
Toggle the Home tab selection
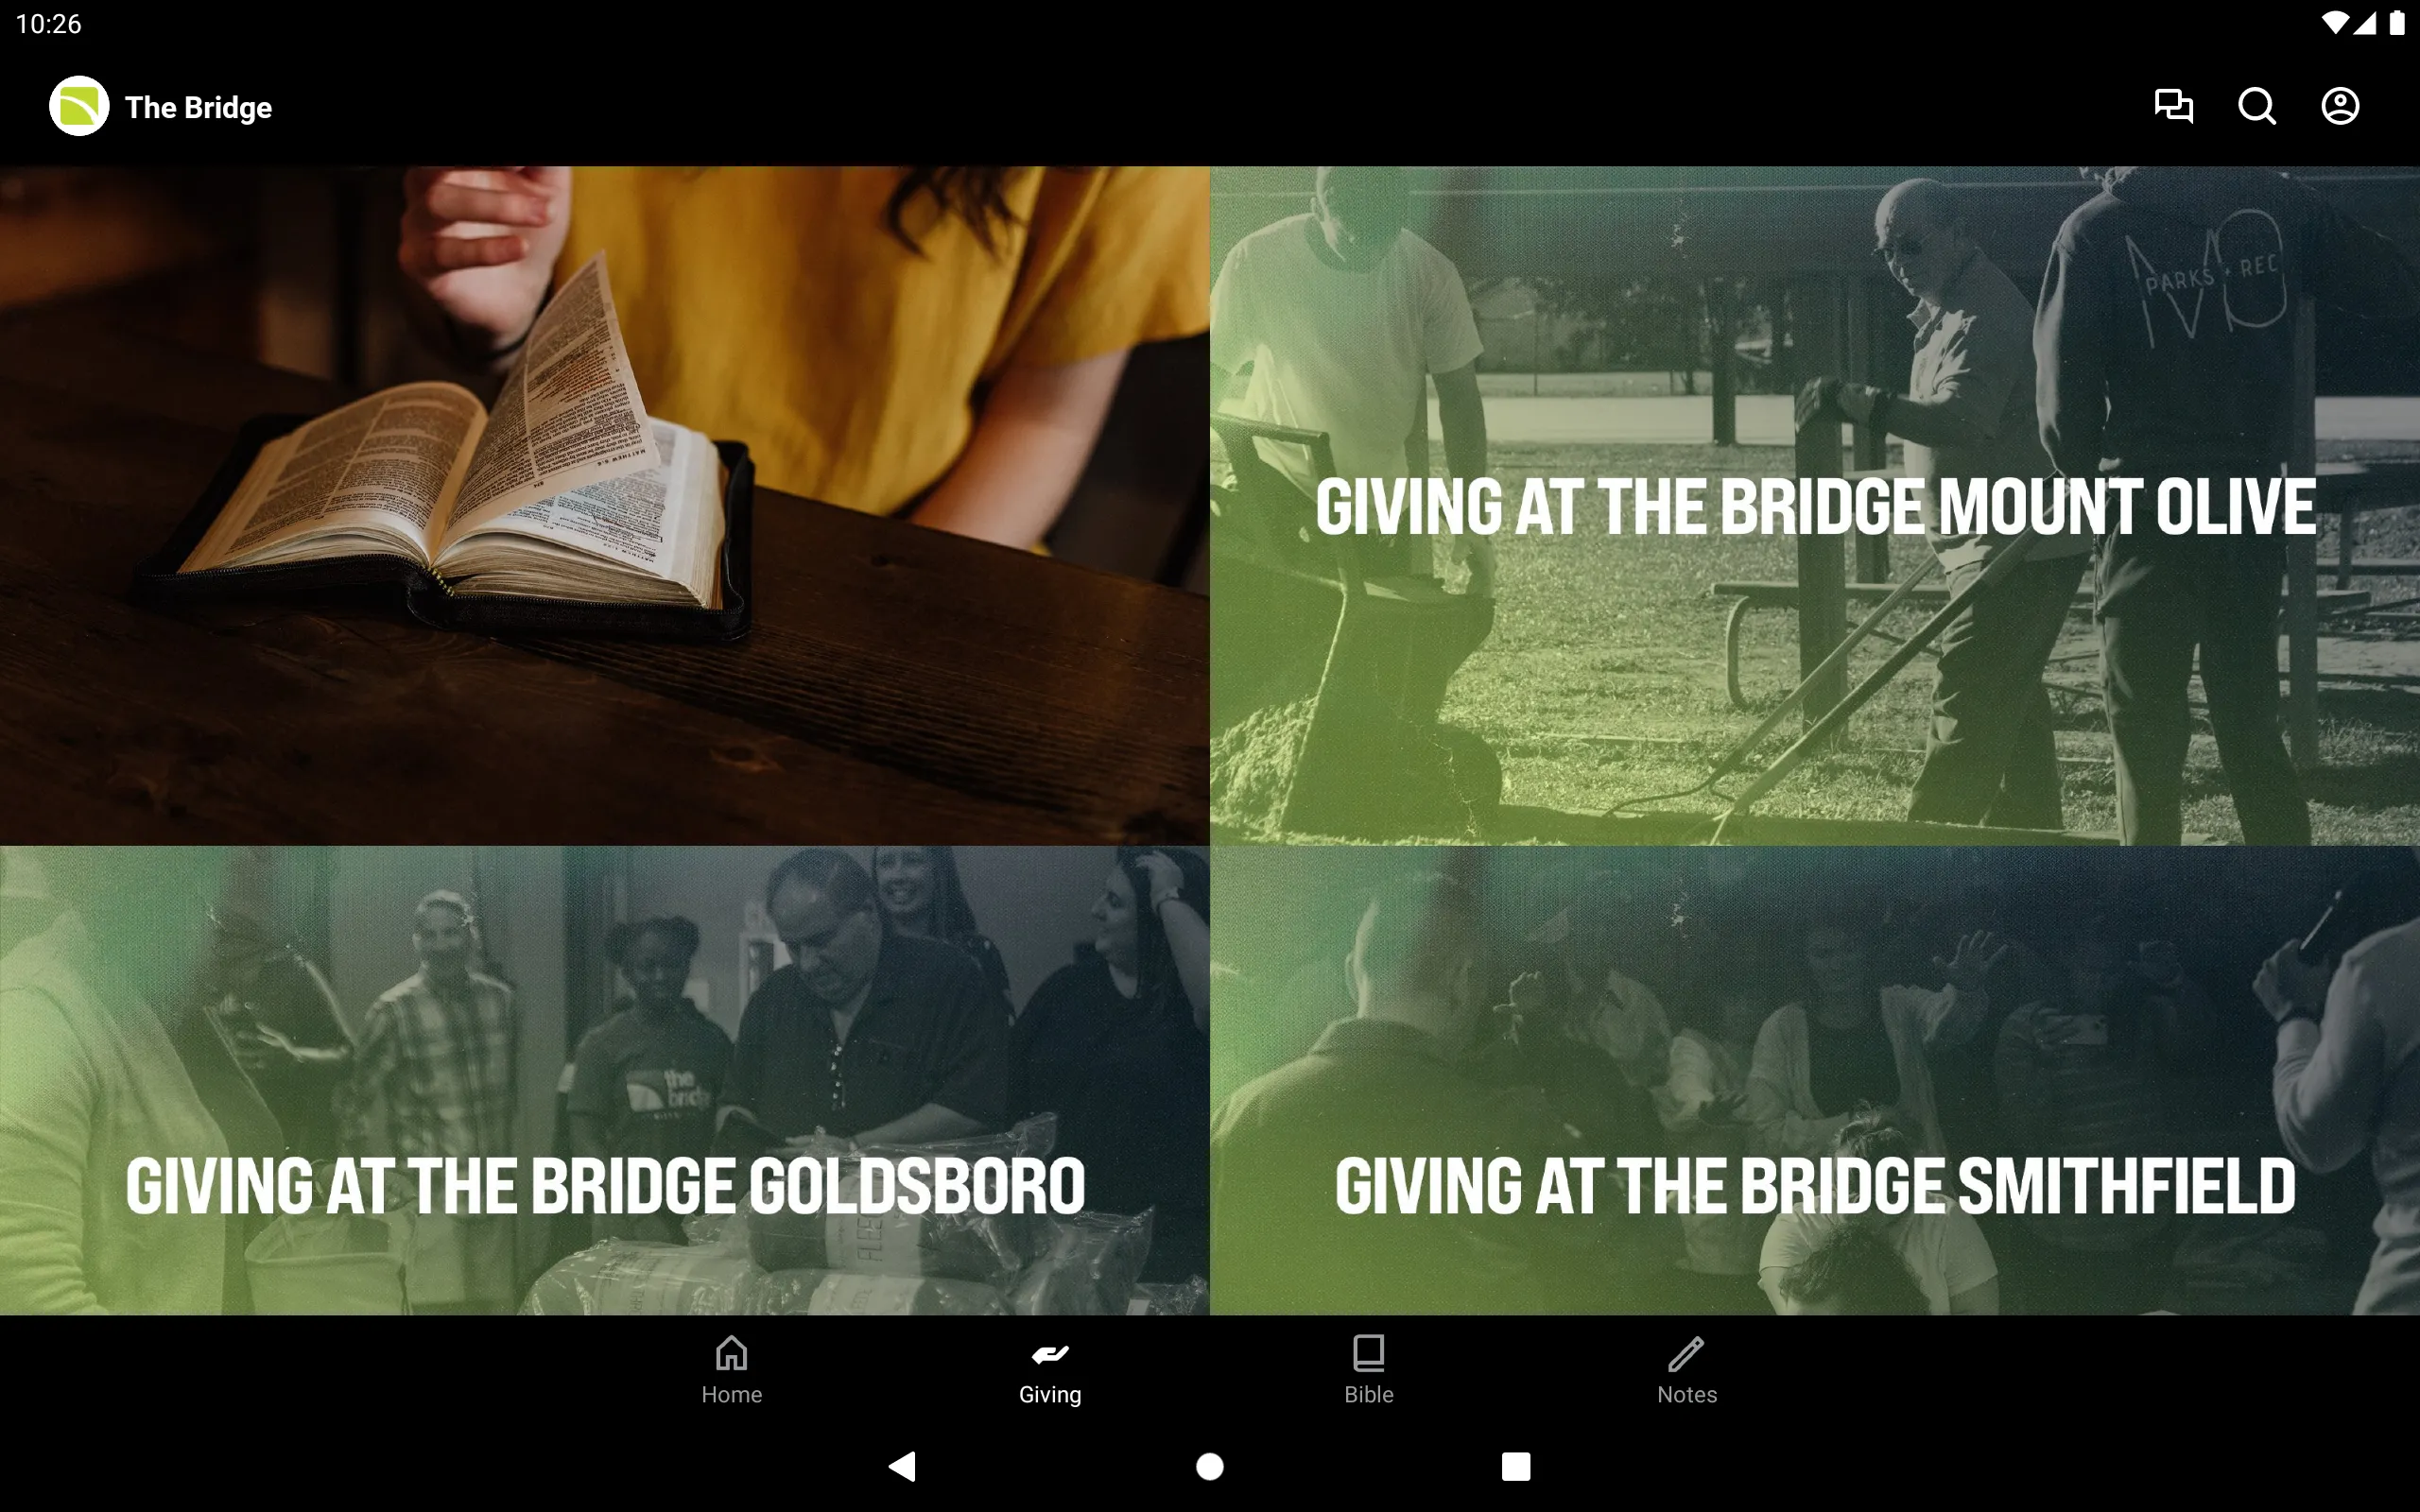coord(730,1369)
